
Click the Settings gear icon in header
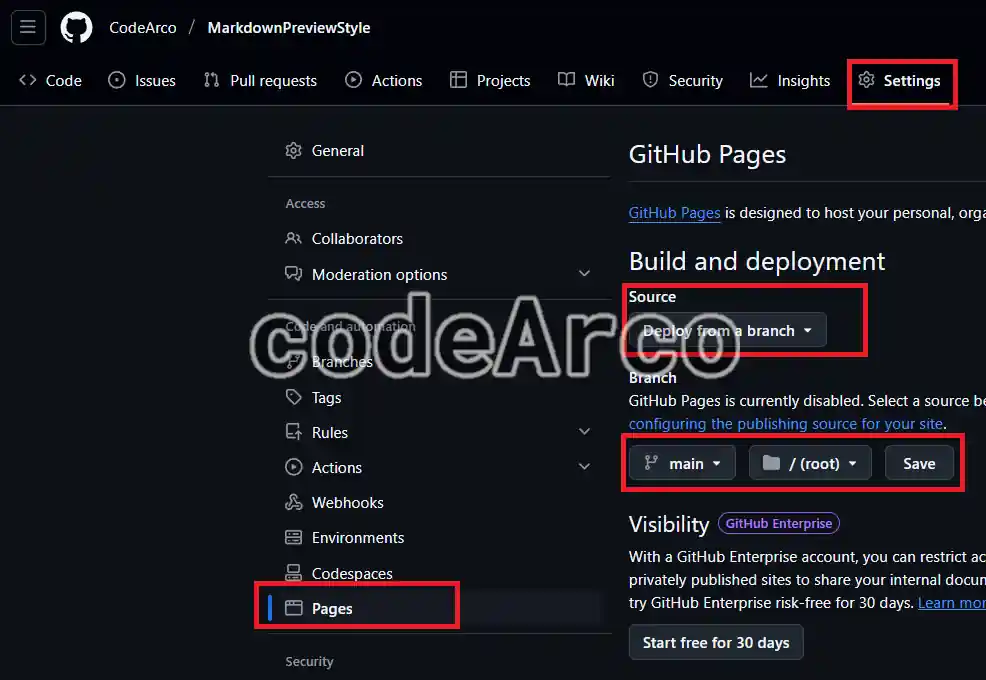point(867,80)
